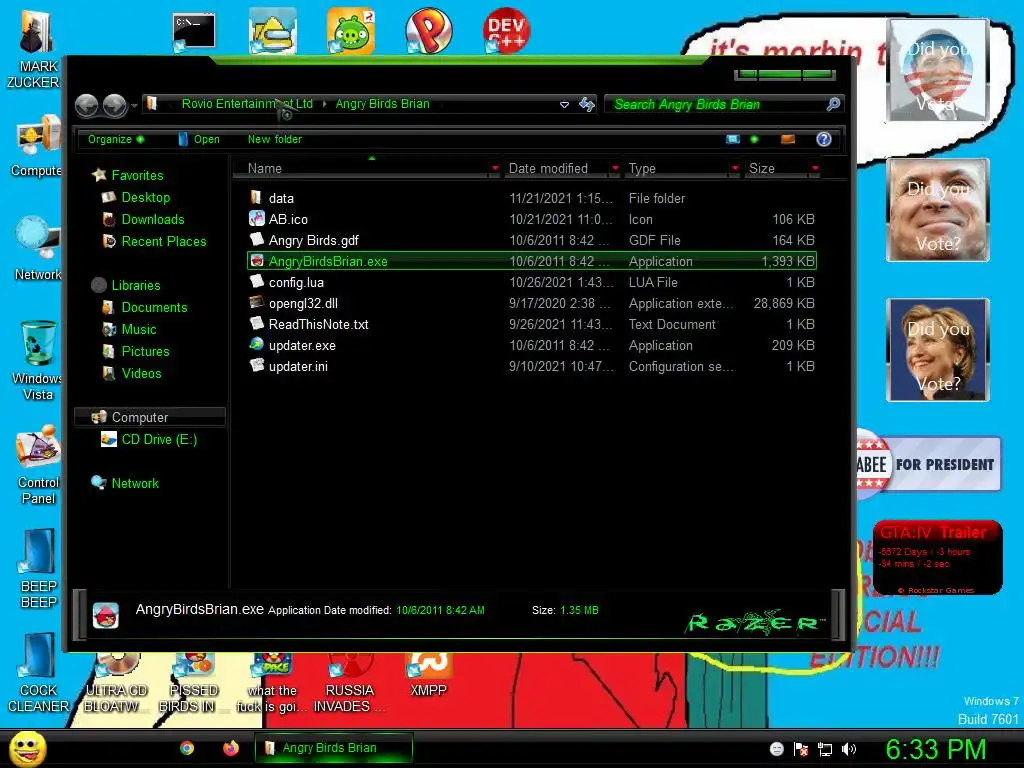
Task: Click the search magnifier icon
Action: [x=833, y=104]
